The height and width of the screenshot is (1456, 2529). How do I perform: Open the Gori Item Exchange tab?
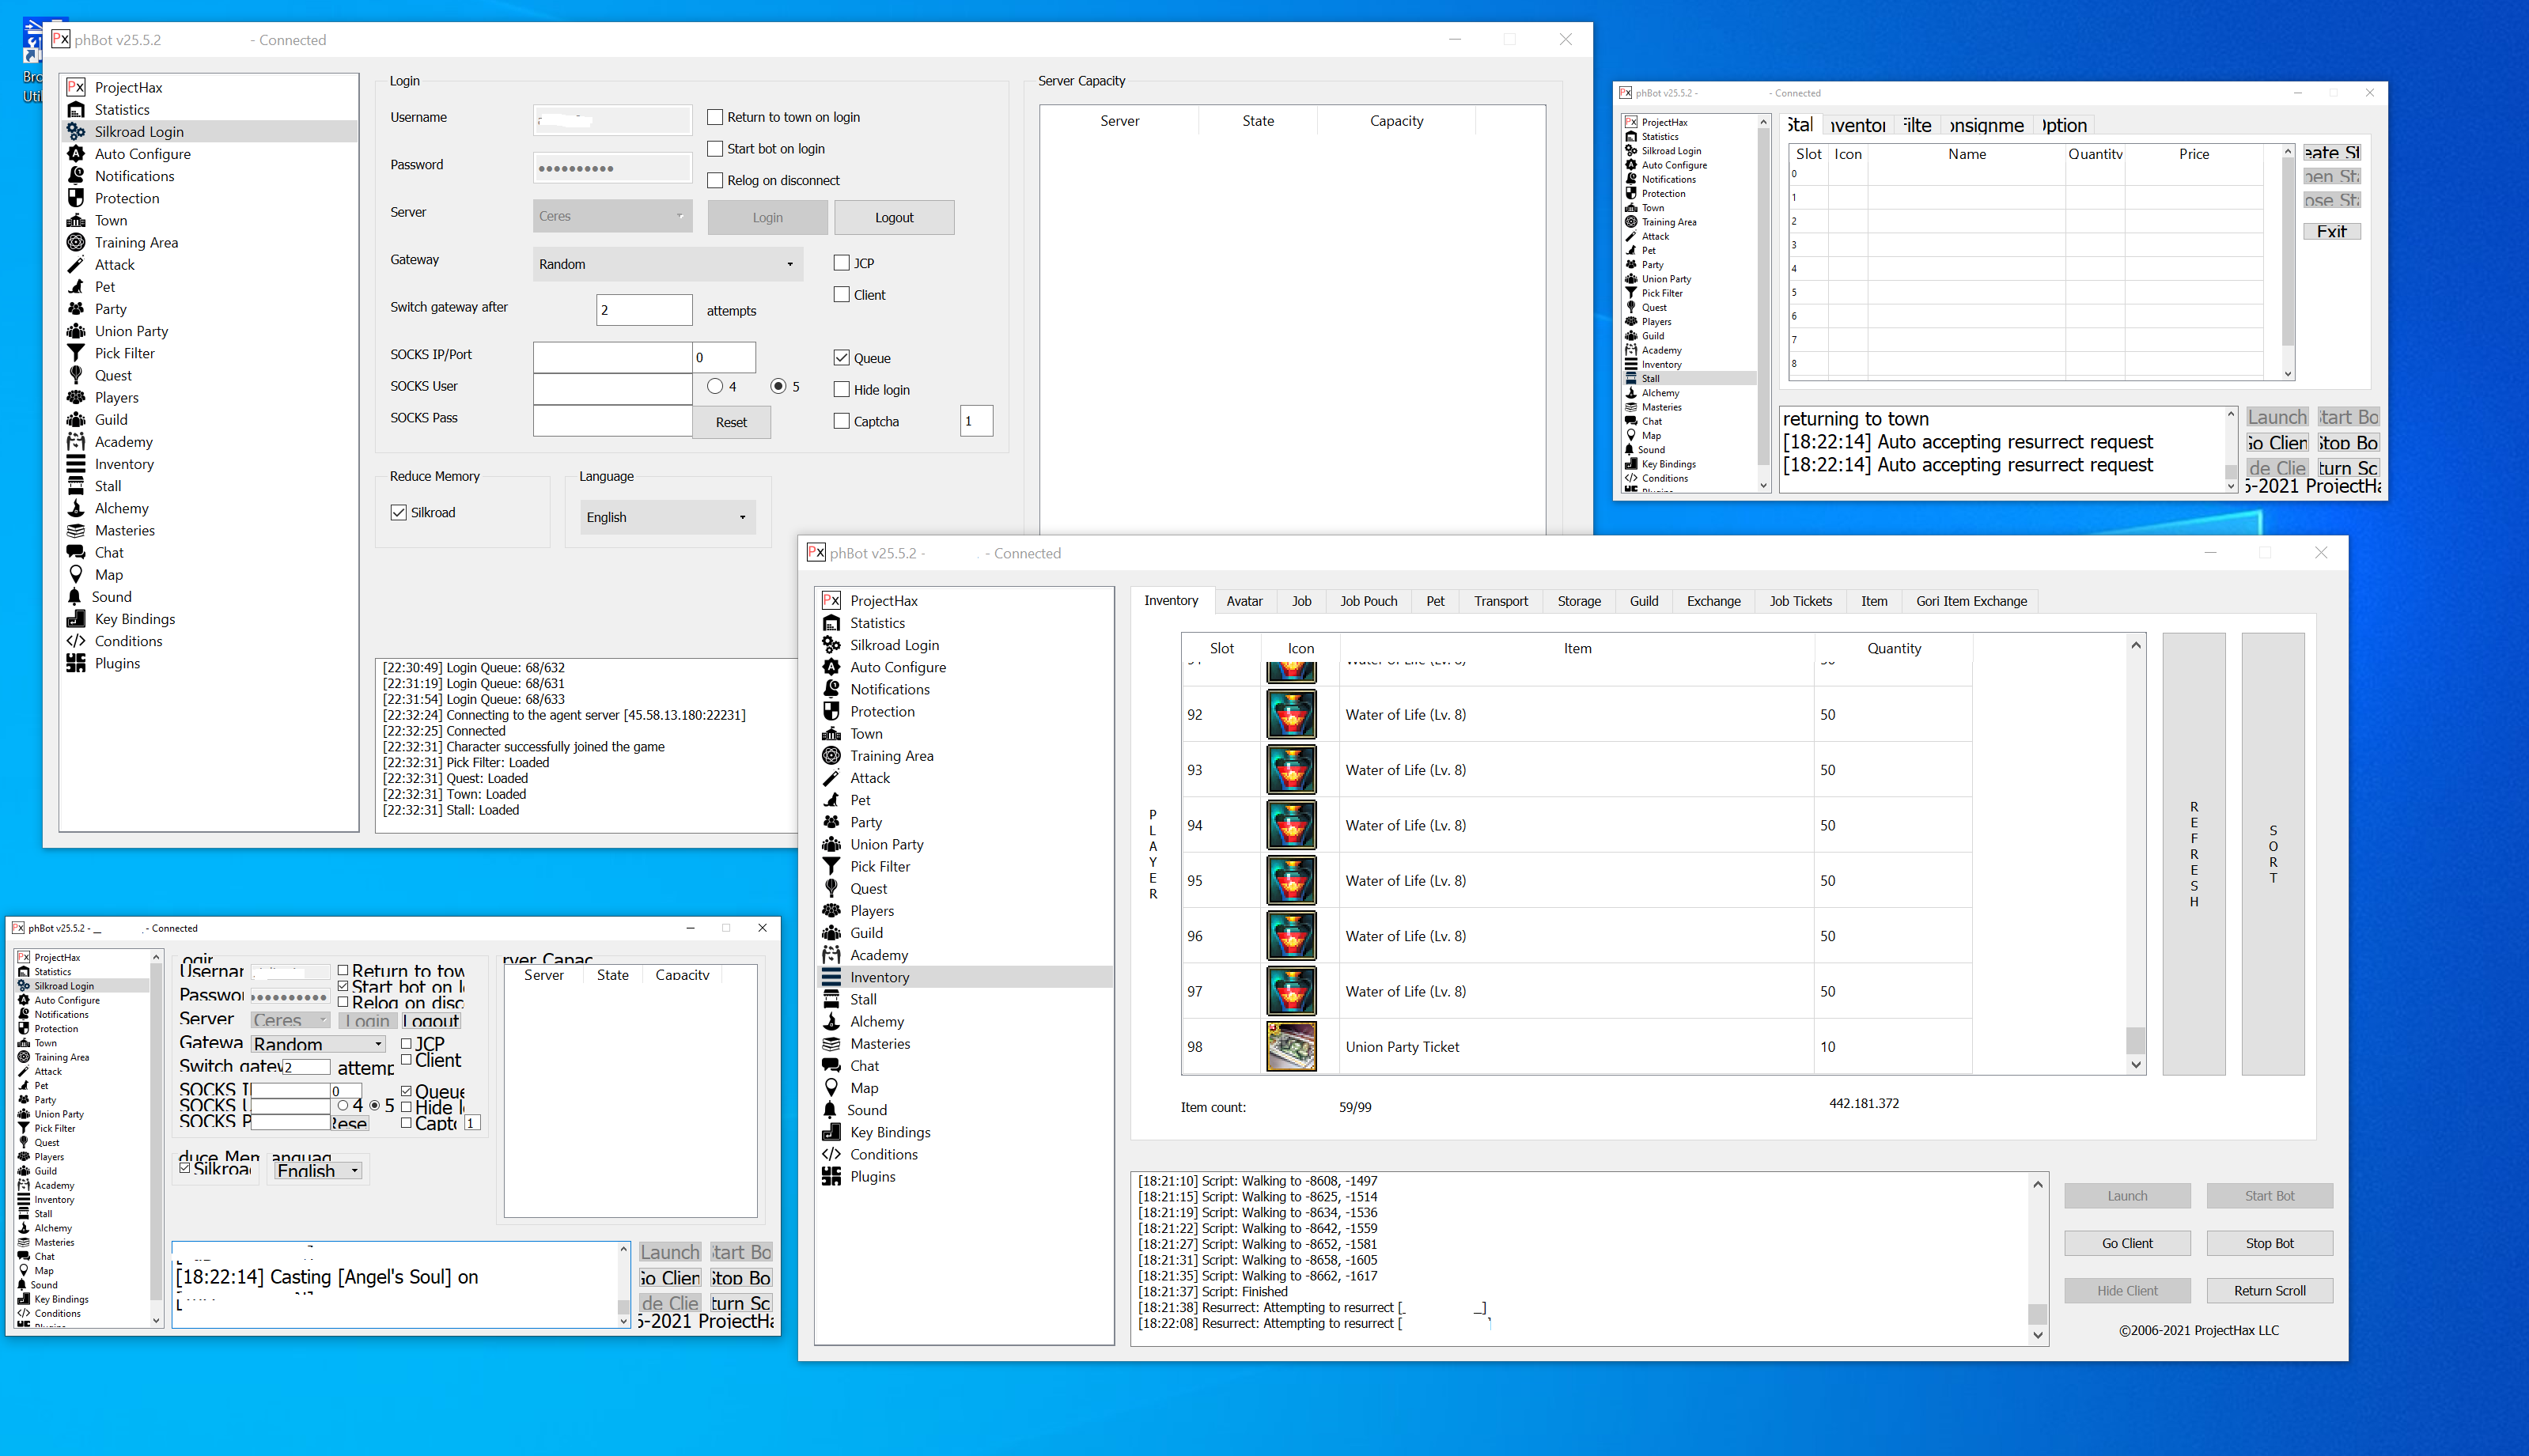(1970, 601)
